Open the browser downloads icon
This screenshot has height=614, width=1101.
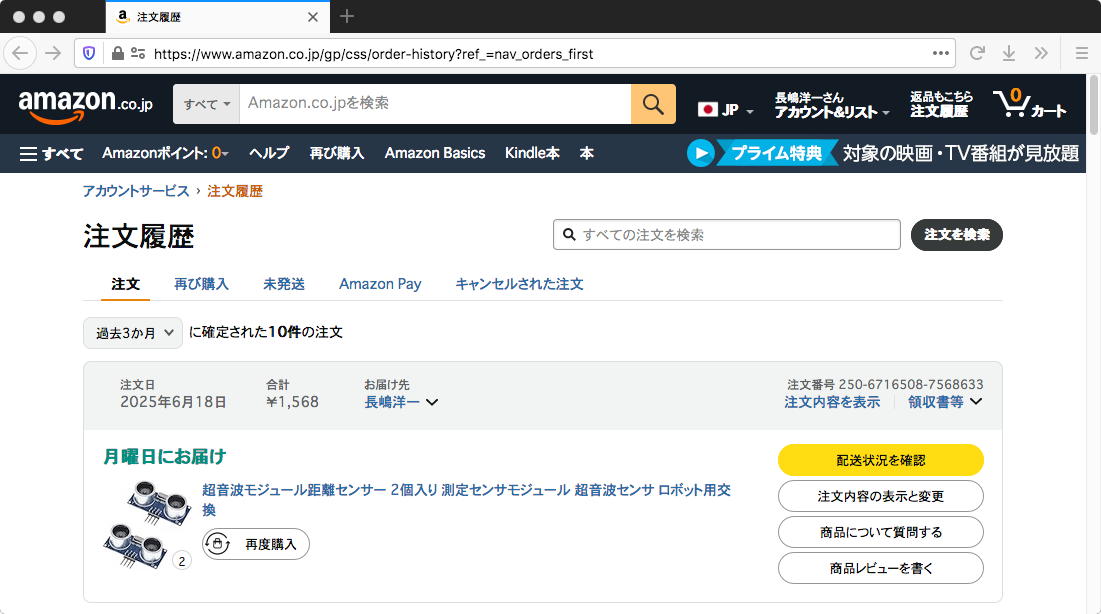click(x=1009, y=53)
